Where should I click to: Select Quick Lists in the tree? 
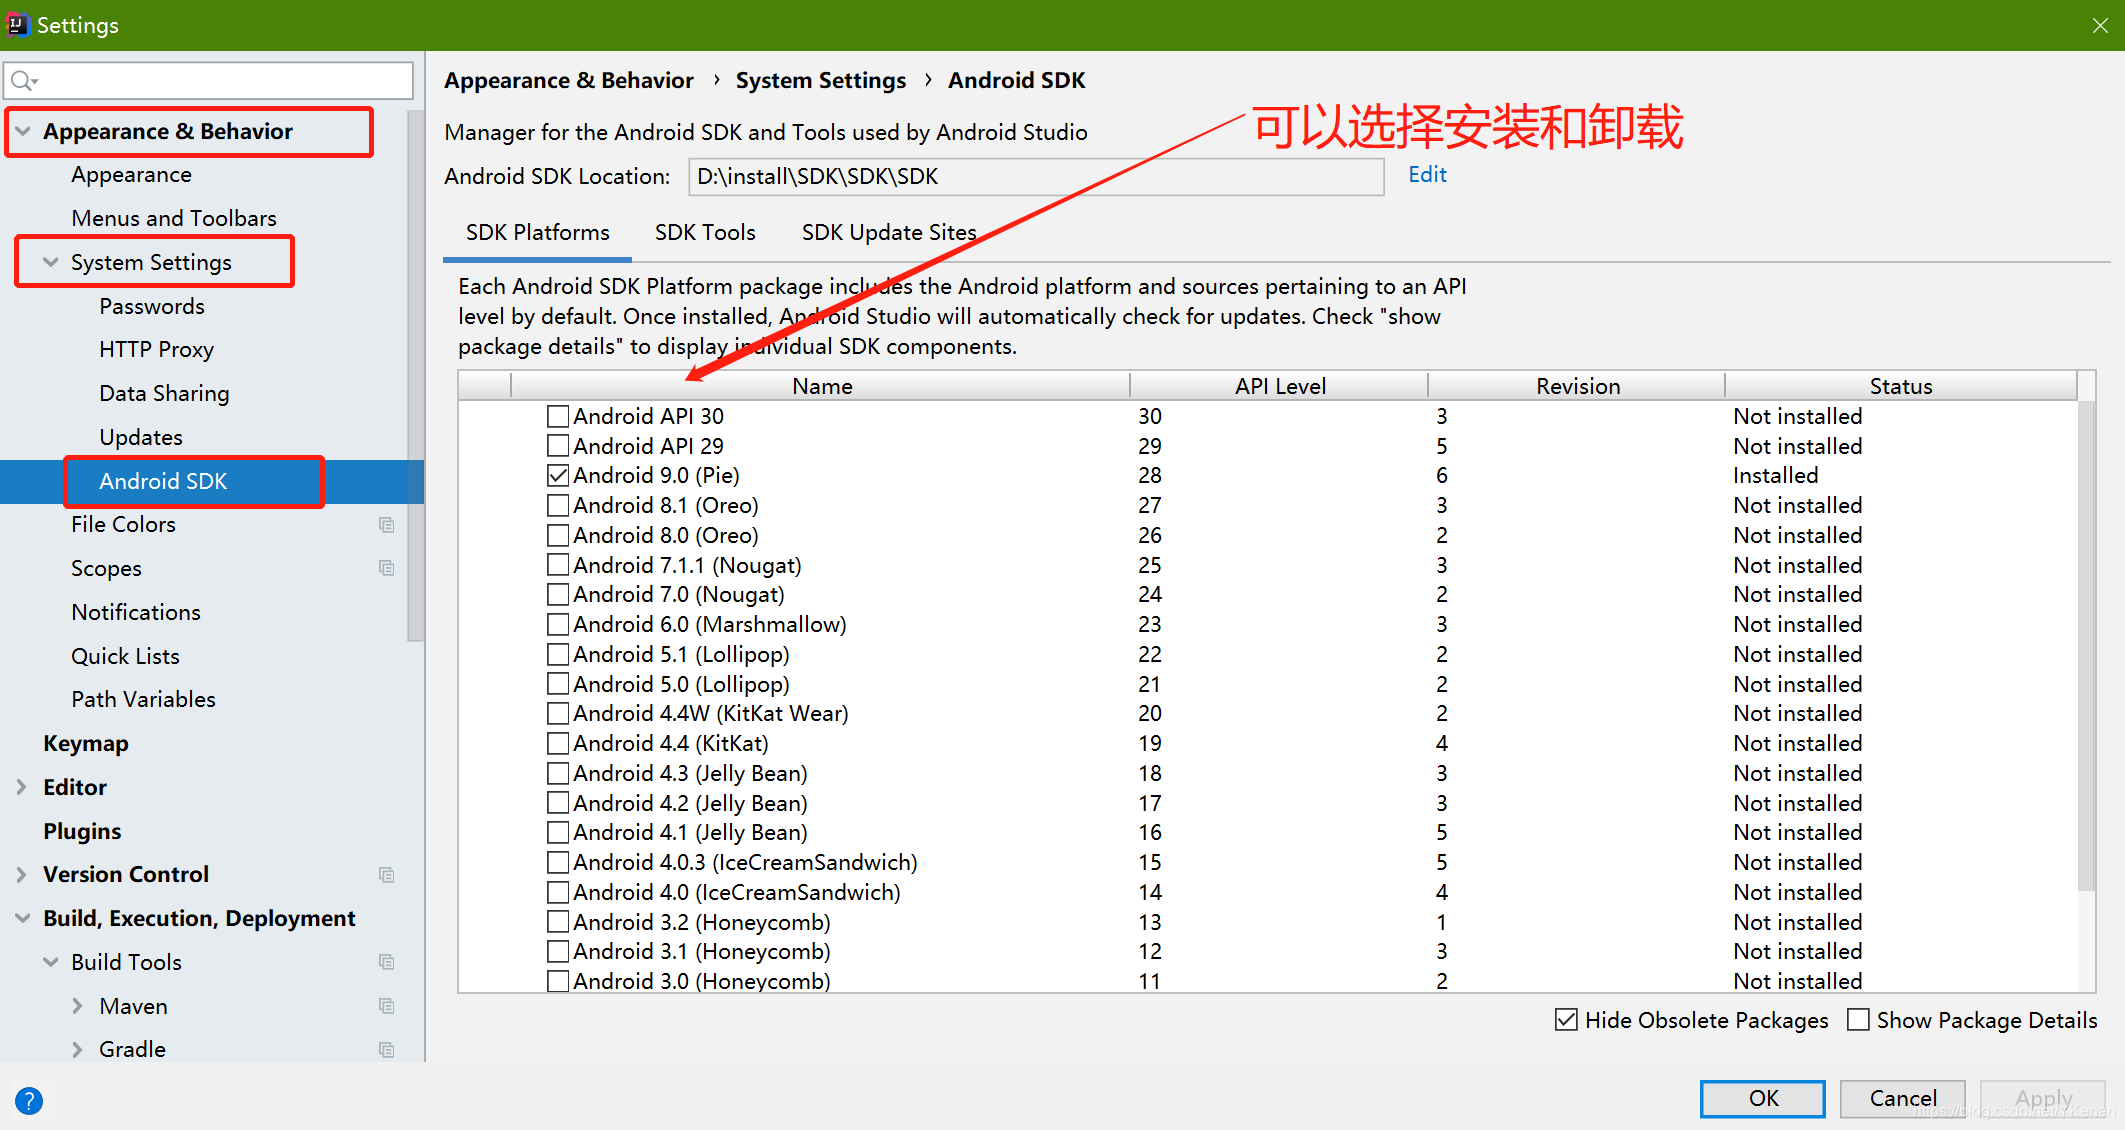[x=125, y=656]
